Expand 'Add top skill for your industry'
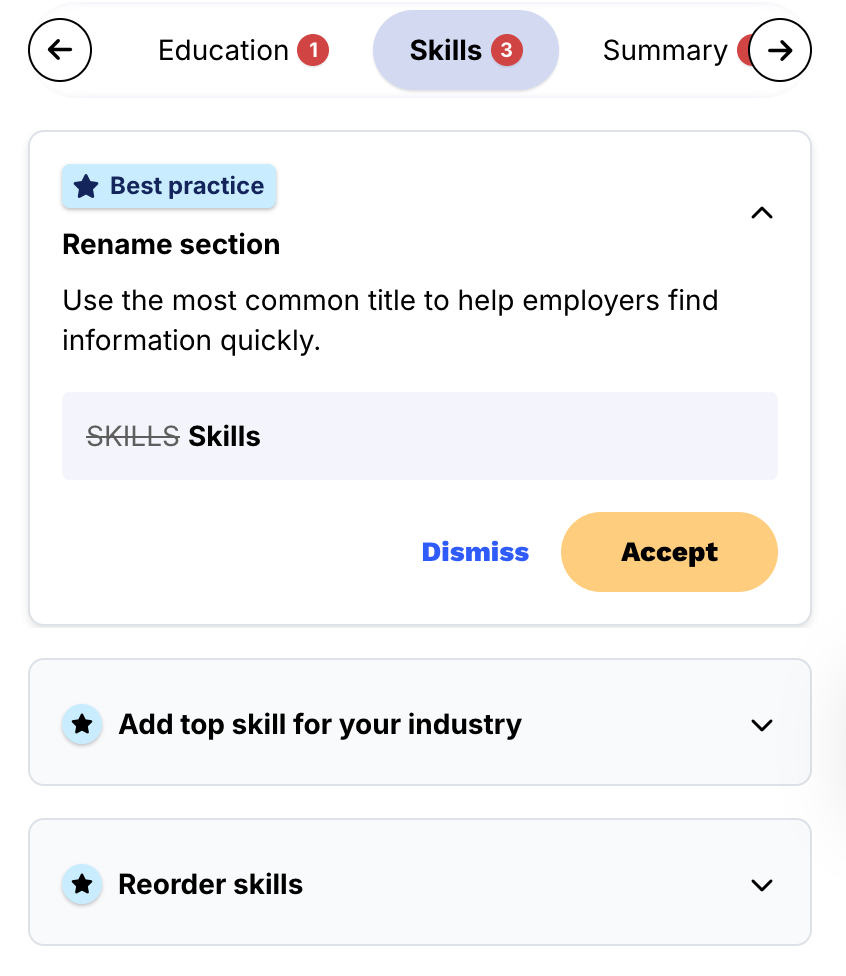Screen dimensions: 846x976 762,725
